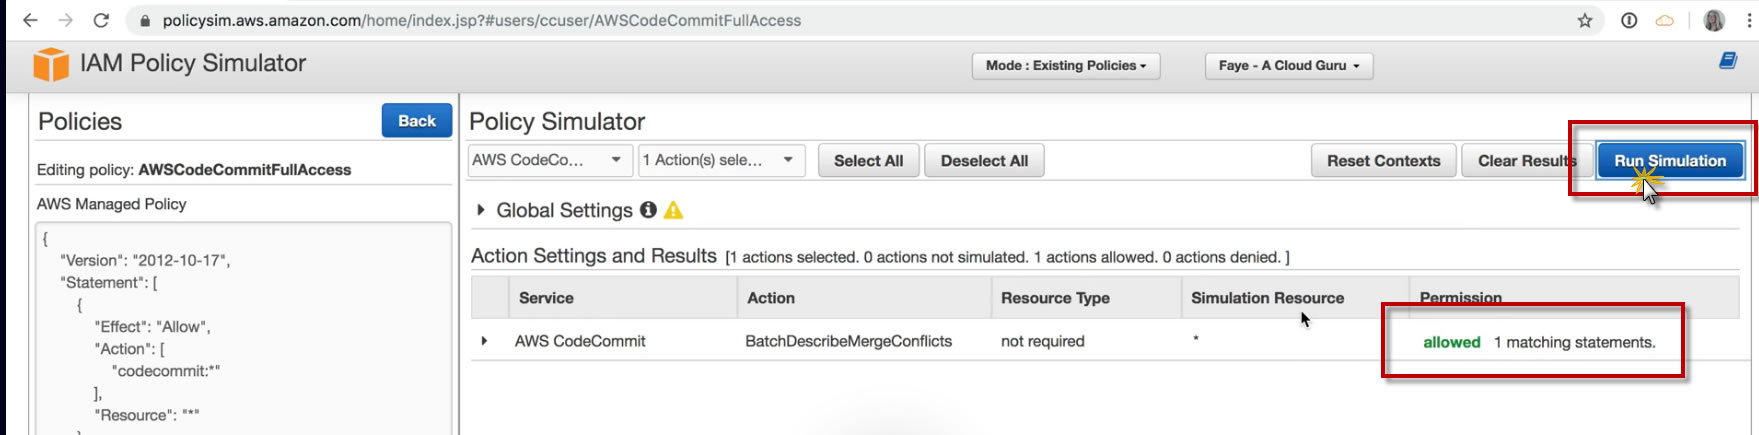Expand the Global Settings section

tap(481, 210)
